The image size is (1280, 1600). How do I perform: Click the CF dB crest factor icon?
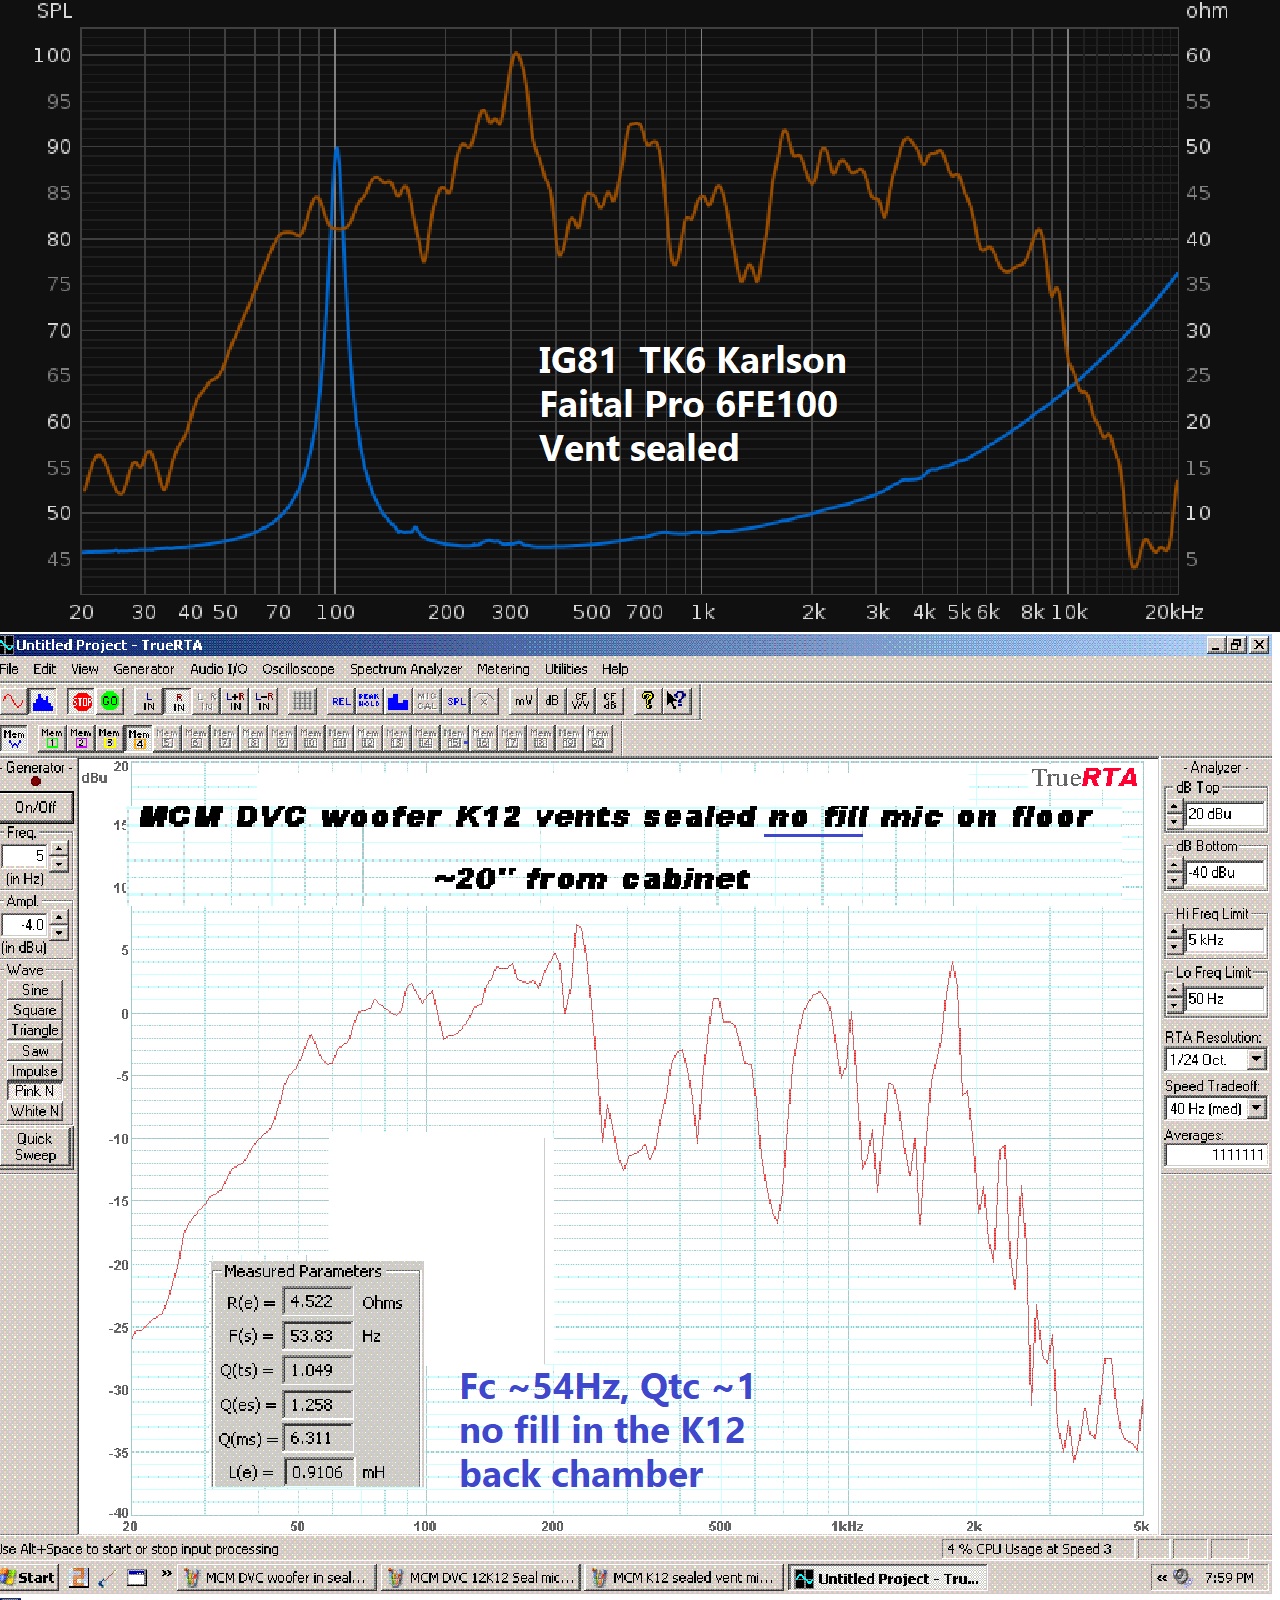pos(610,701)
